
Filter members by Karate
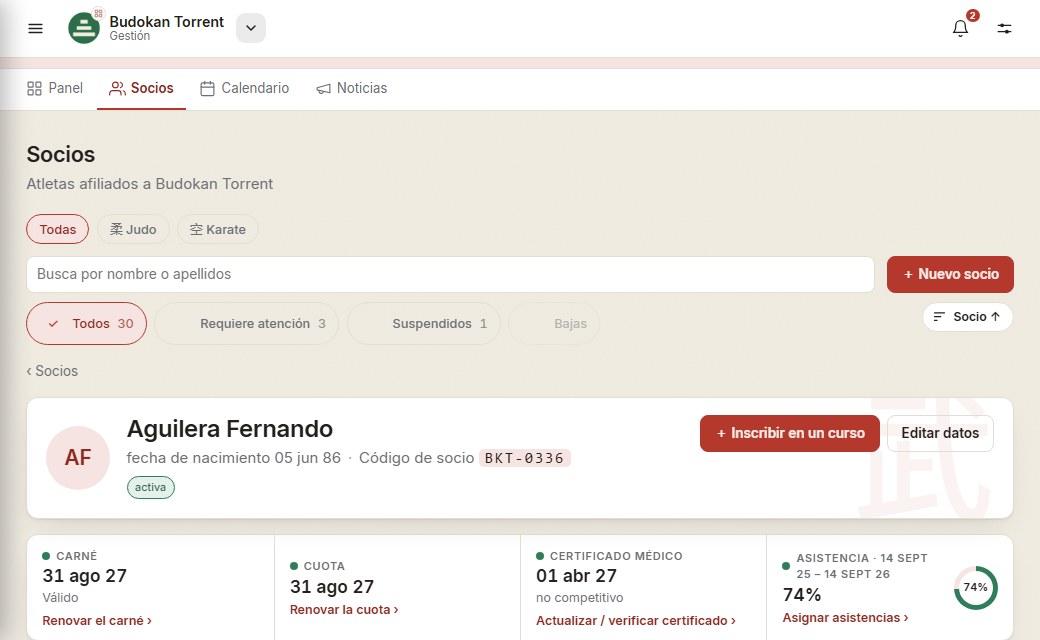pos(218,229)
